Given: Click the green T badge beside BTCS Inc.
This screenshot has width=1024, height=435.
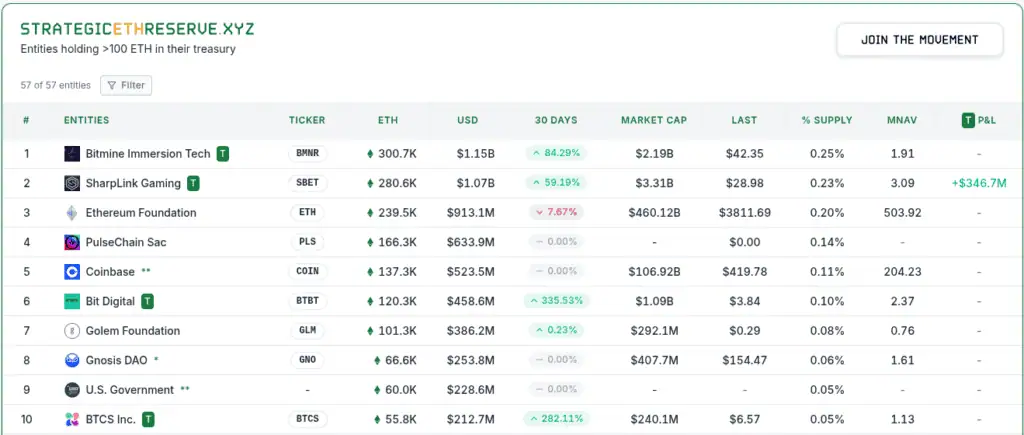Looking at the screenshot, I should click(149, 419).
